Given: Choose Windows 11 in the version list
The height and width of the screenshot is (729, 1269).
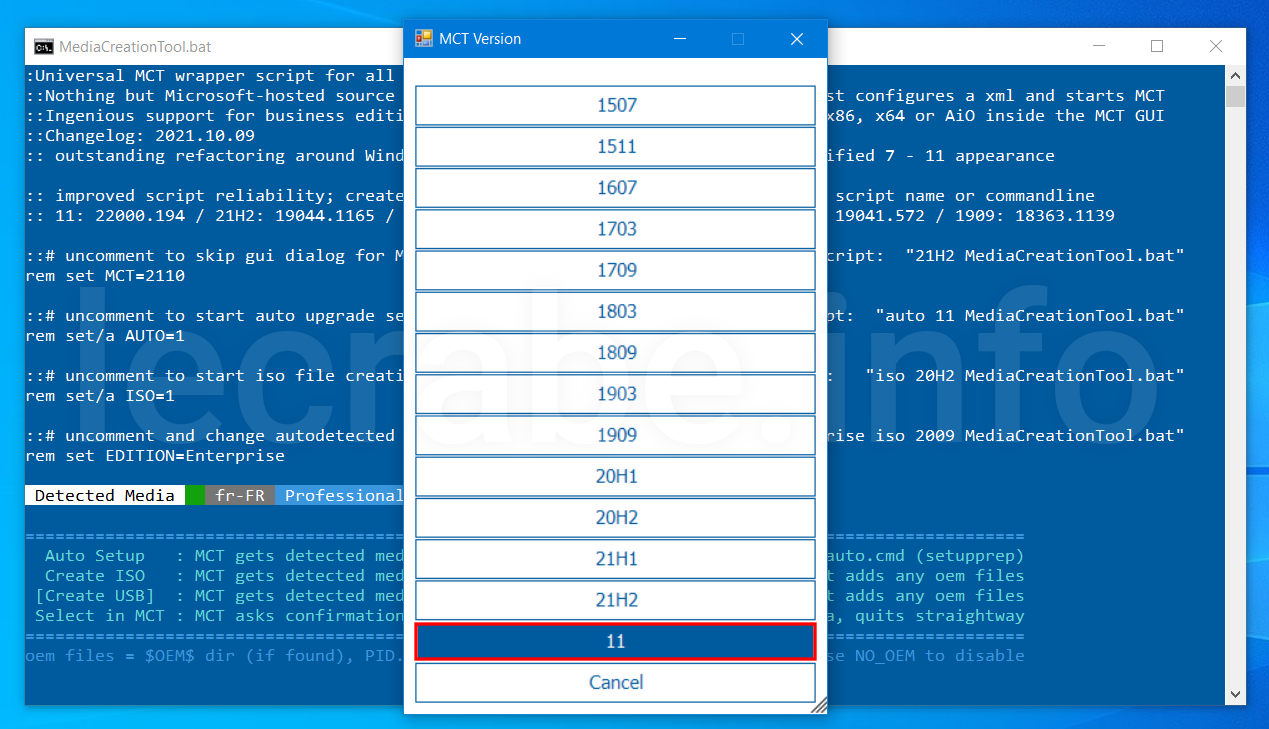Looking at the screenshot, I should 616,641.
